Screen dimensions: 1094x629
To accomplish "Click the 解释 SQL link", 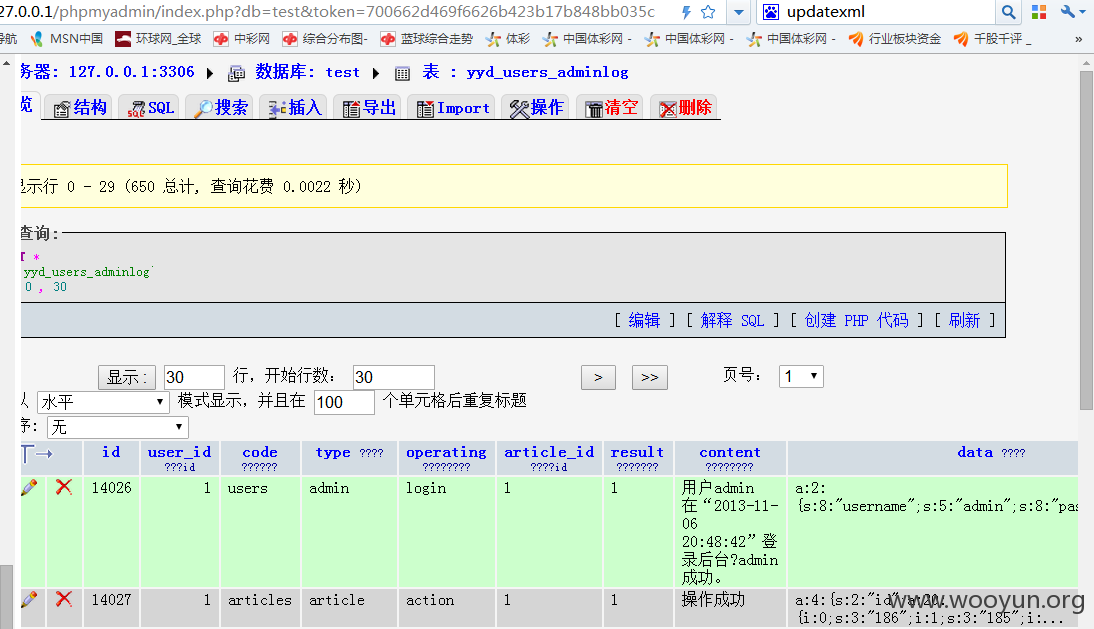I will click(732, 320).
